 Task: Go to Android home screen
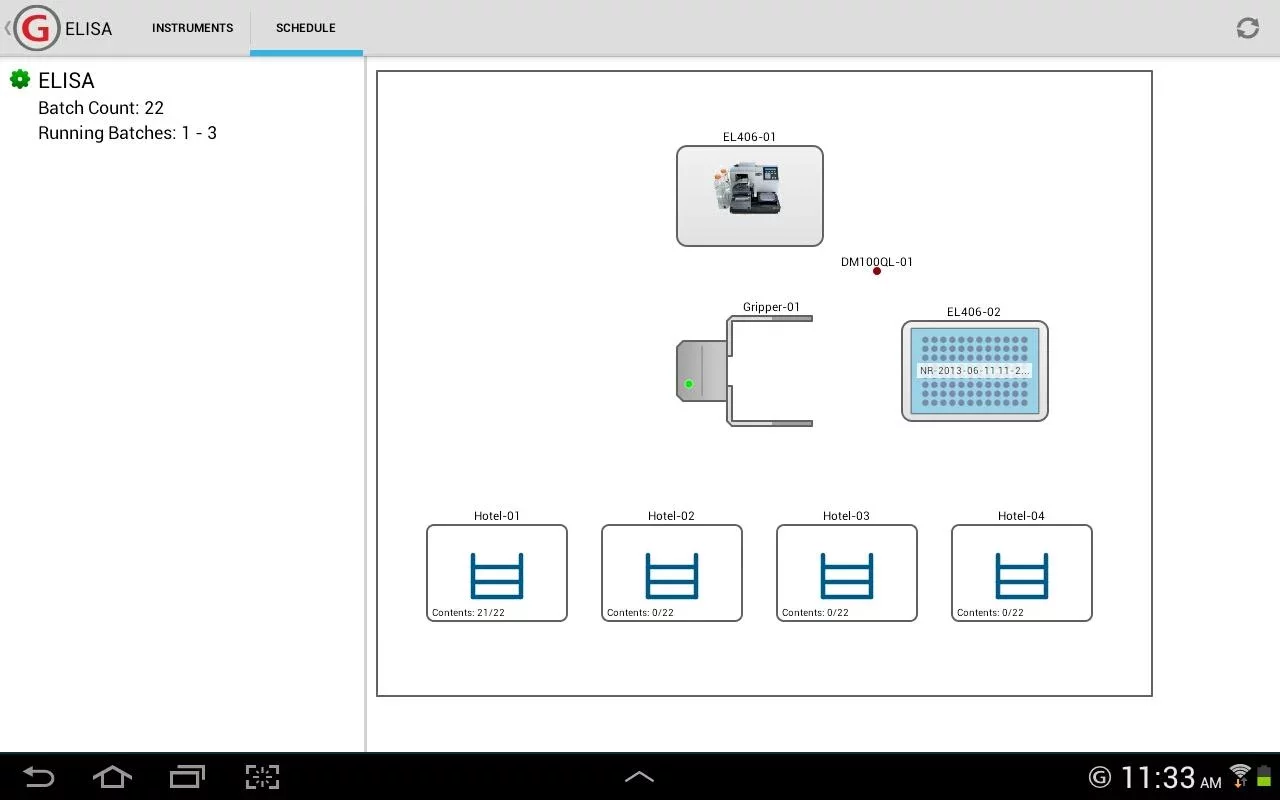[x=112, y=777]
